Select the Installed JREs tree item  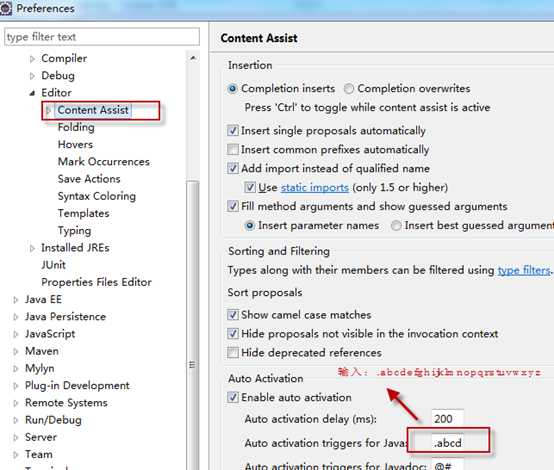coord(75,248)
